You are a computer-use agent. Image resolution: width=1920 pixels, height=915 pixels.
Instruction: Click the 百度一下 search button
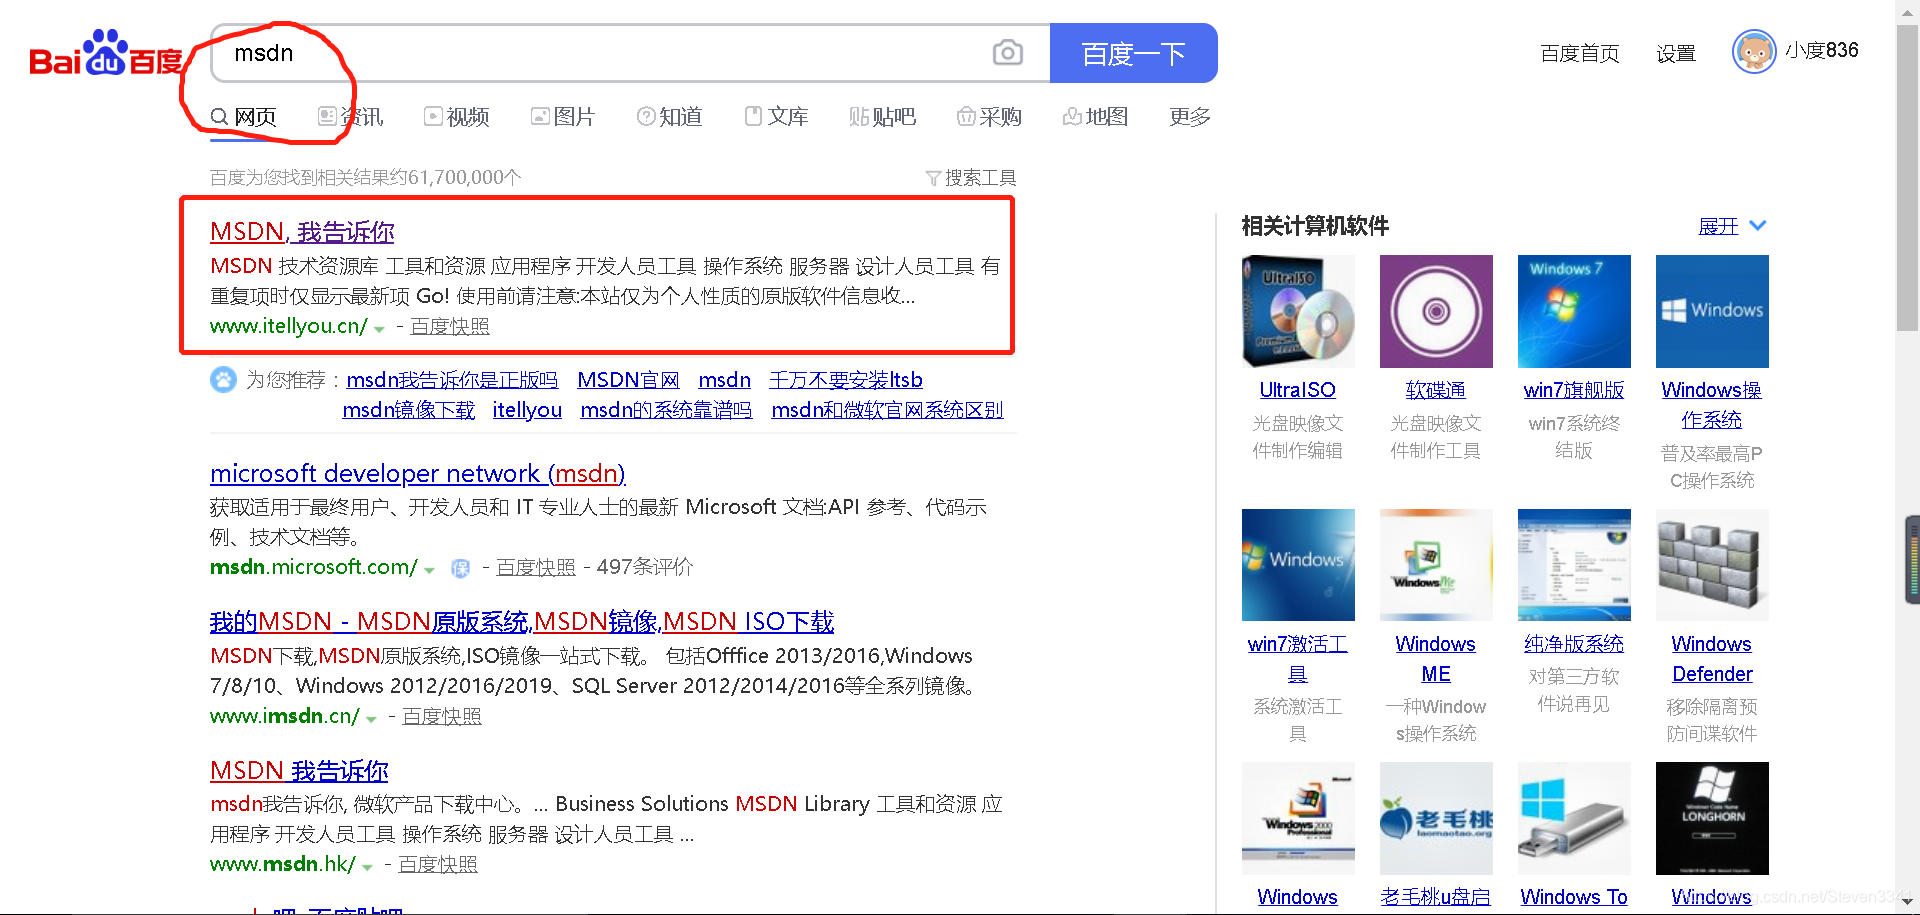click(x=1134, y=53)
